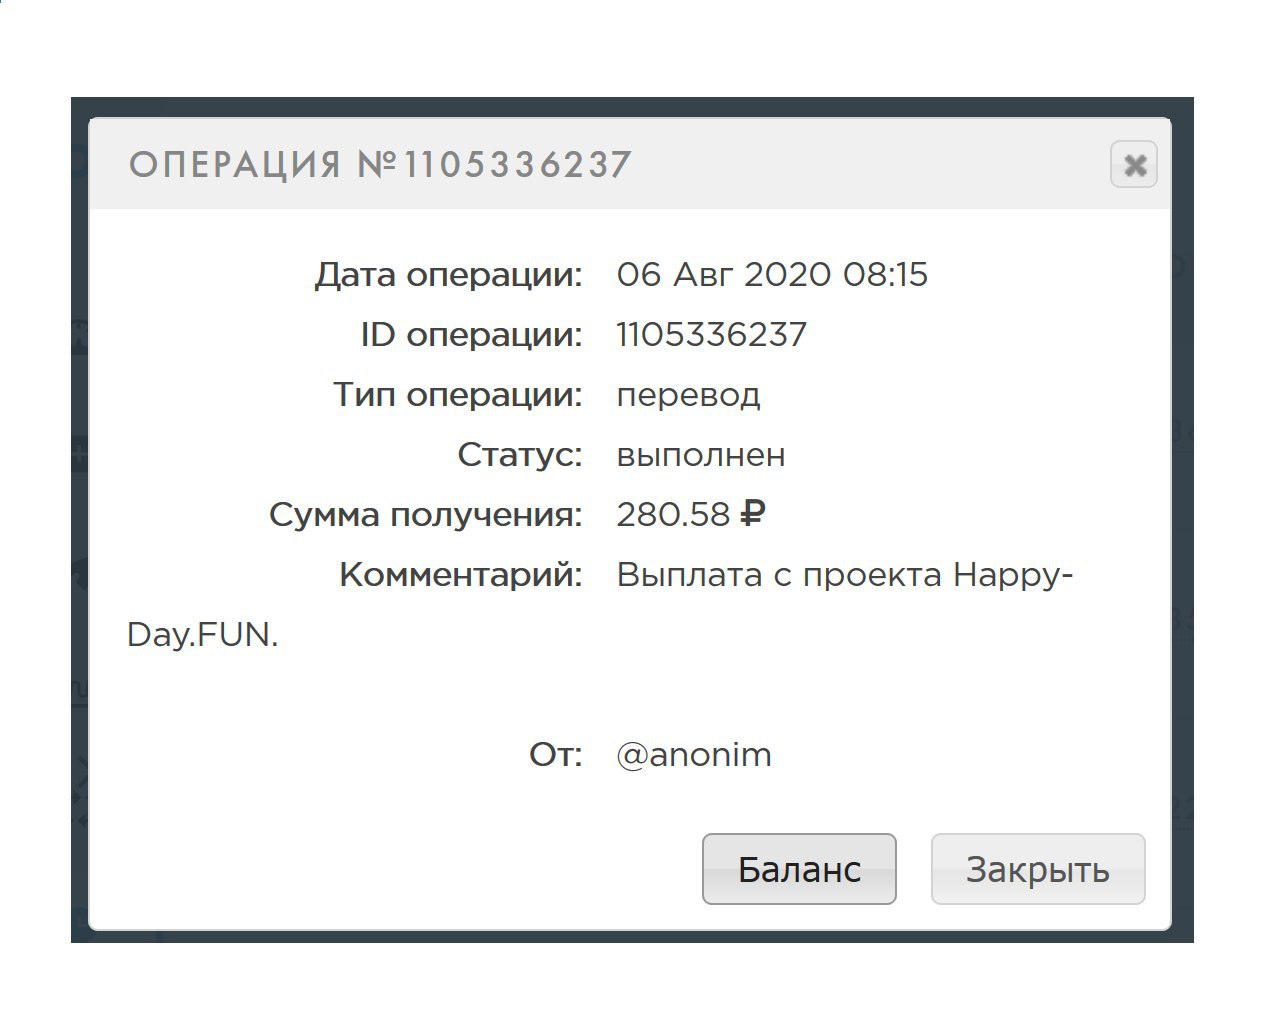Click the Дата операции label
This screenshot has height=1024, width=1280.
coord(448,275)
